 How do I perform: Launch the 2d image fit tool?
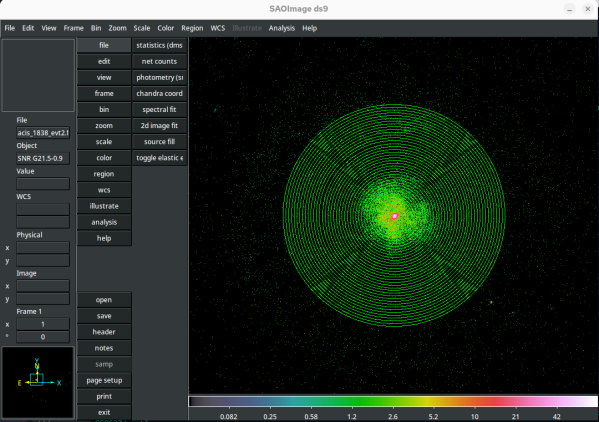click(x=159, y=126)
